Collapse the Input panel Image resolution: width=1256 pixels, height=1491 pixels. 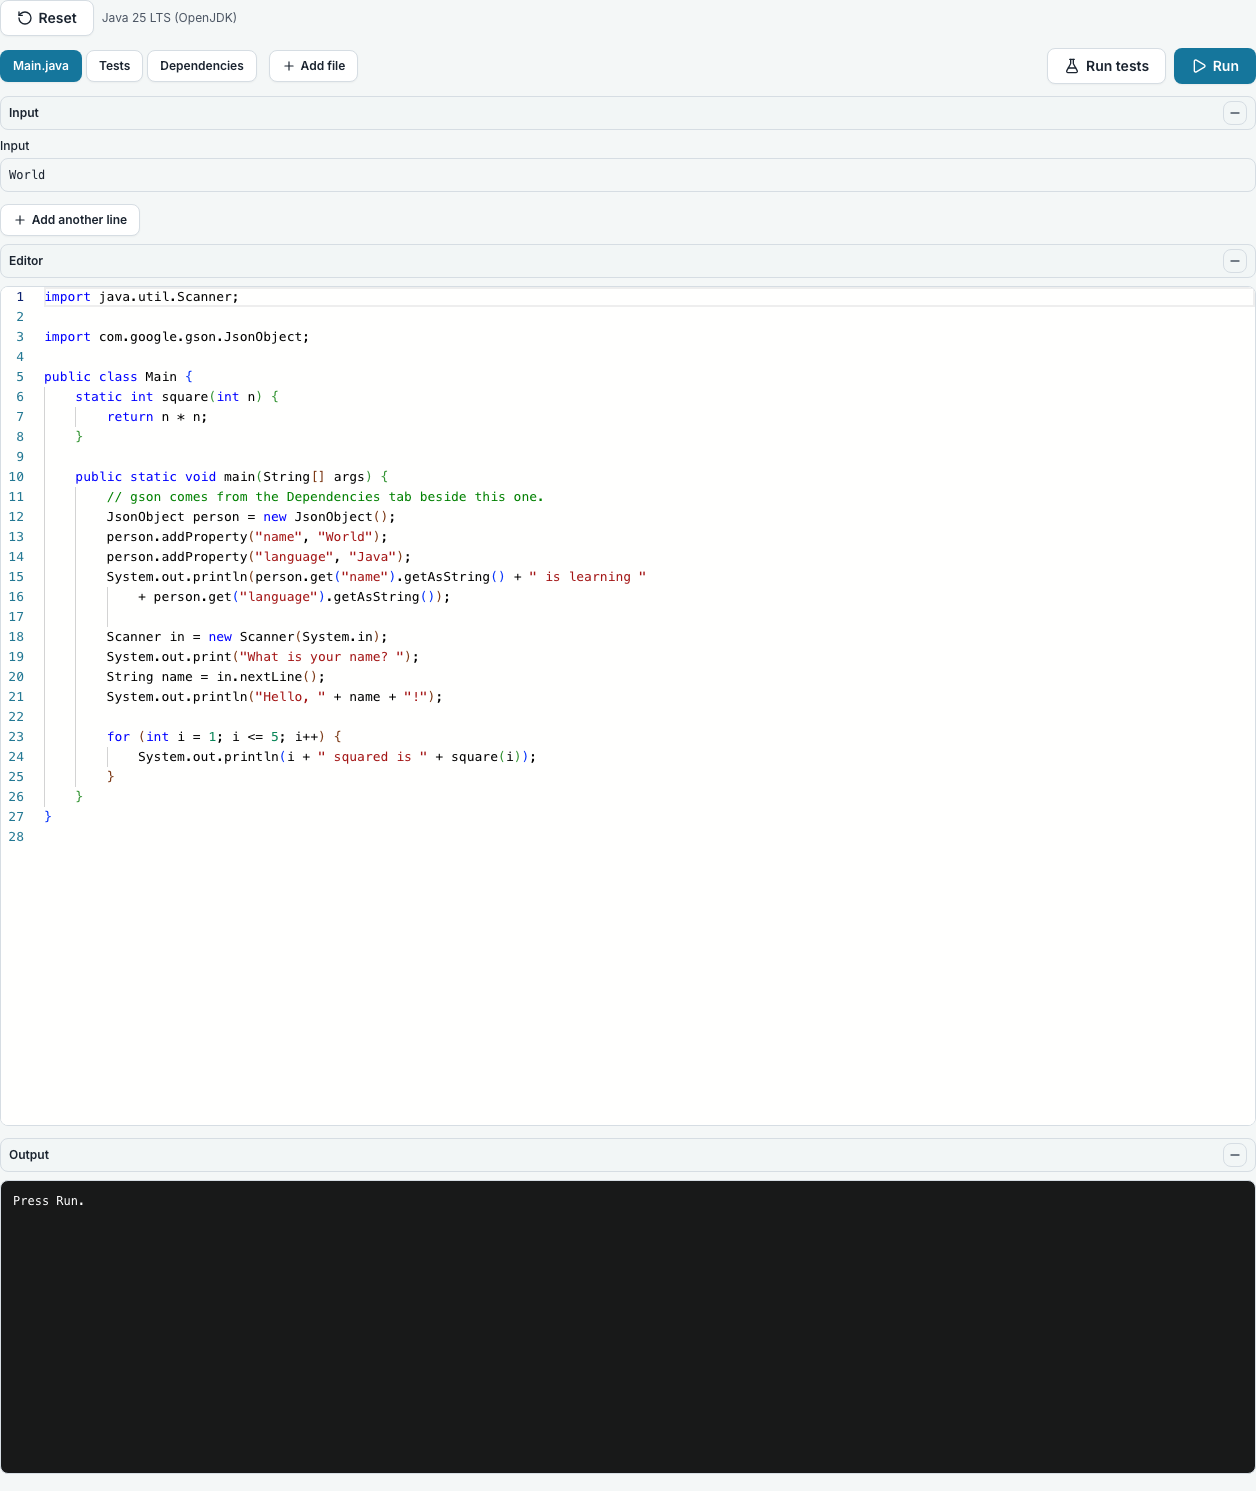(1235, 113)
